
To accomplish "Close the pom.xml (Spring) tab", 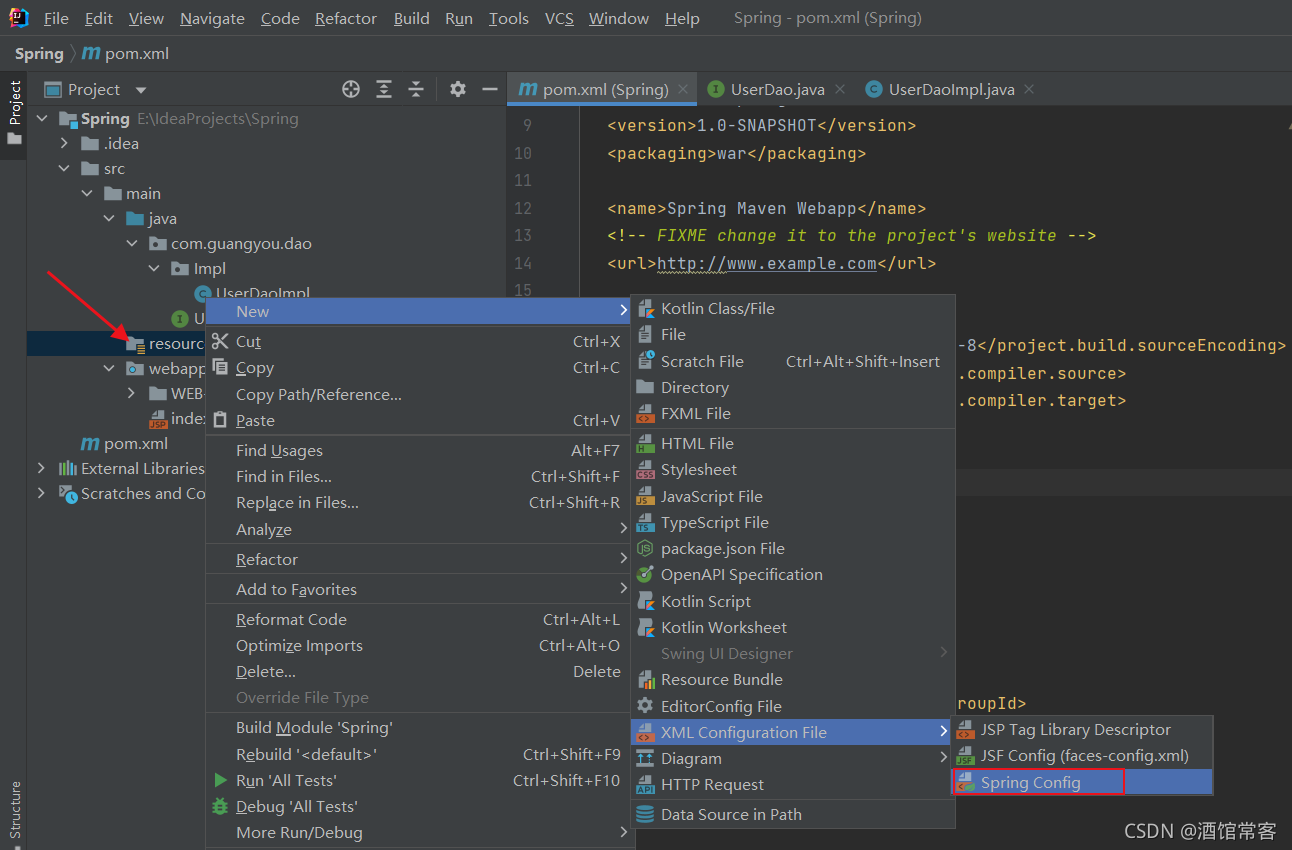I will (684, 89).
